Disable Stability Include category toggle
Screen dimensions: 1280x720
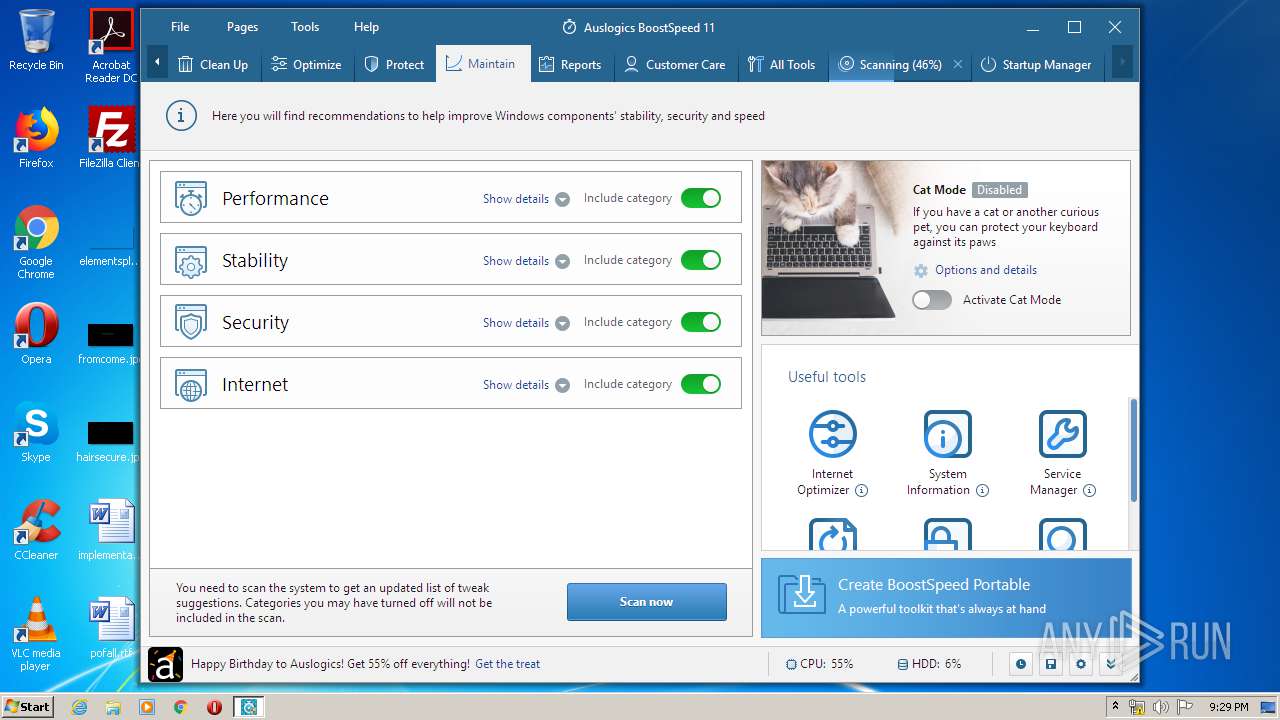[701, 260]
